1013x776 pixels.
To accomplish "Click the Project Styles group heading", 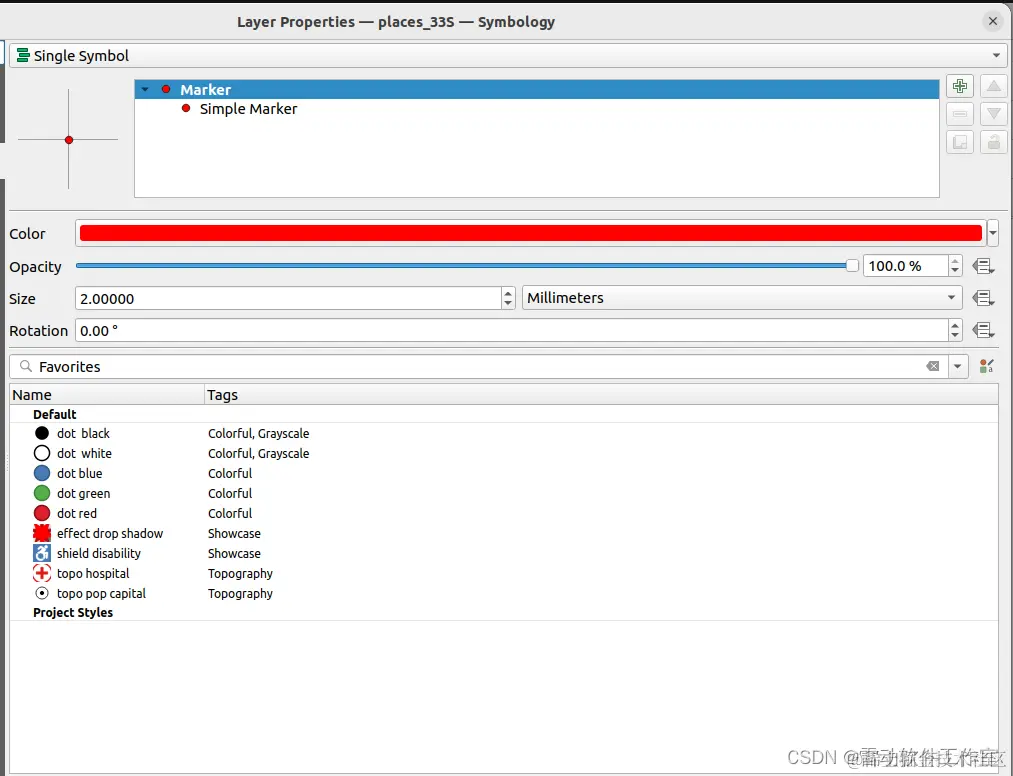I will coord(73,613).
